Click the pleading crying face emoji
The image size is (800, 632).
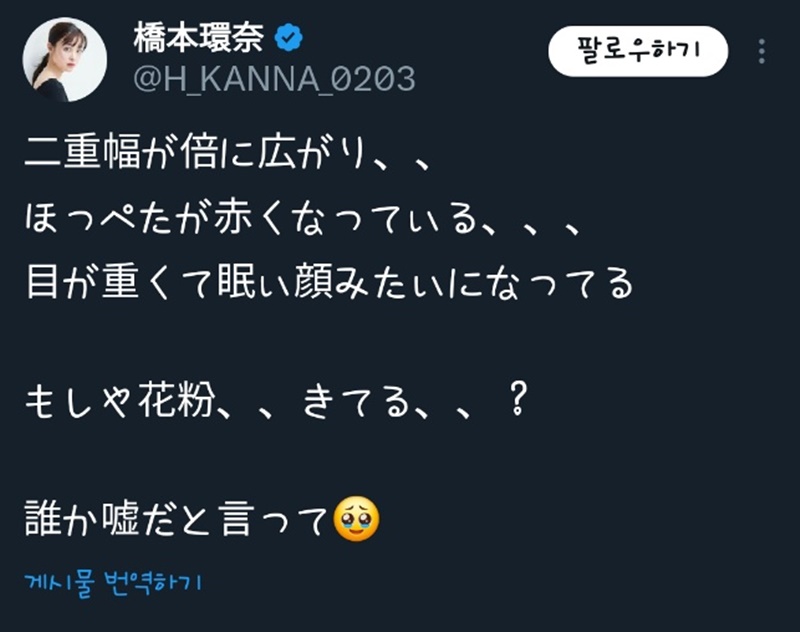pyautogui.click(x=356, y=518)
